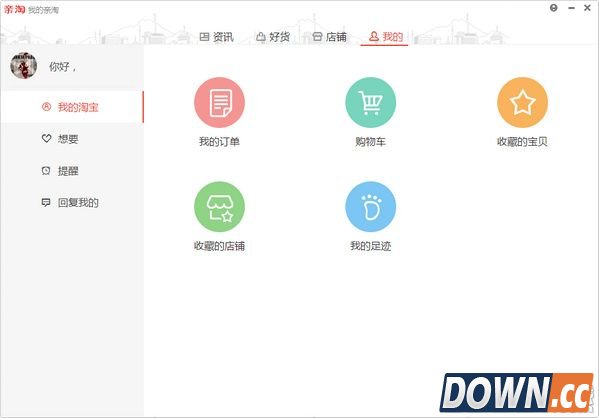Switch to the 好货 tab
Viewport: 599px width, 418px height.
click(x=273, y=37)
